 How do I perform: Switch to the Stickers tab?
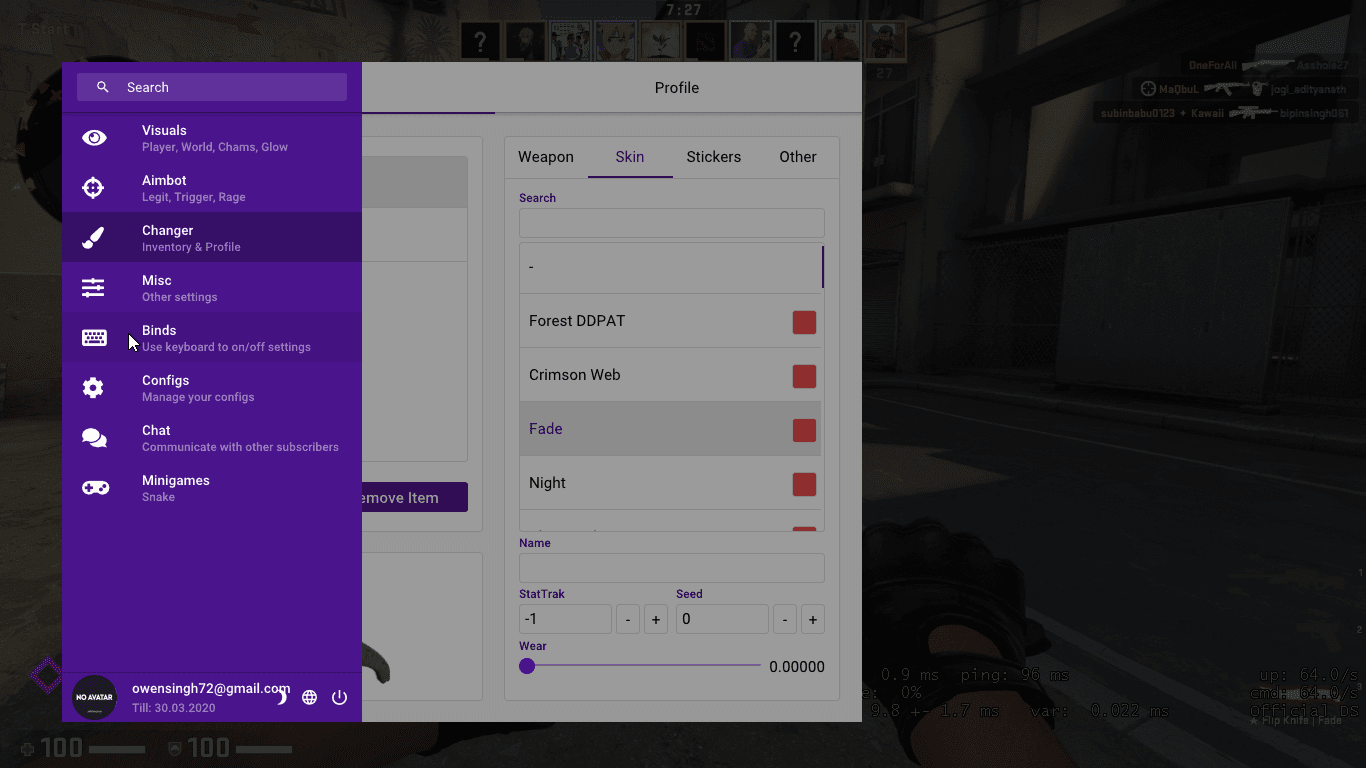tap(714, 157)
